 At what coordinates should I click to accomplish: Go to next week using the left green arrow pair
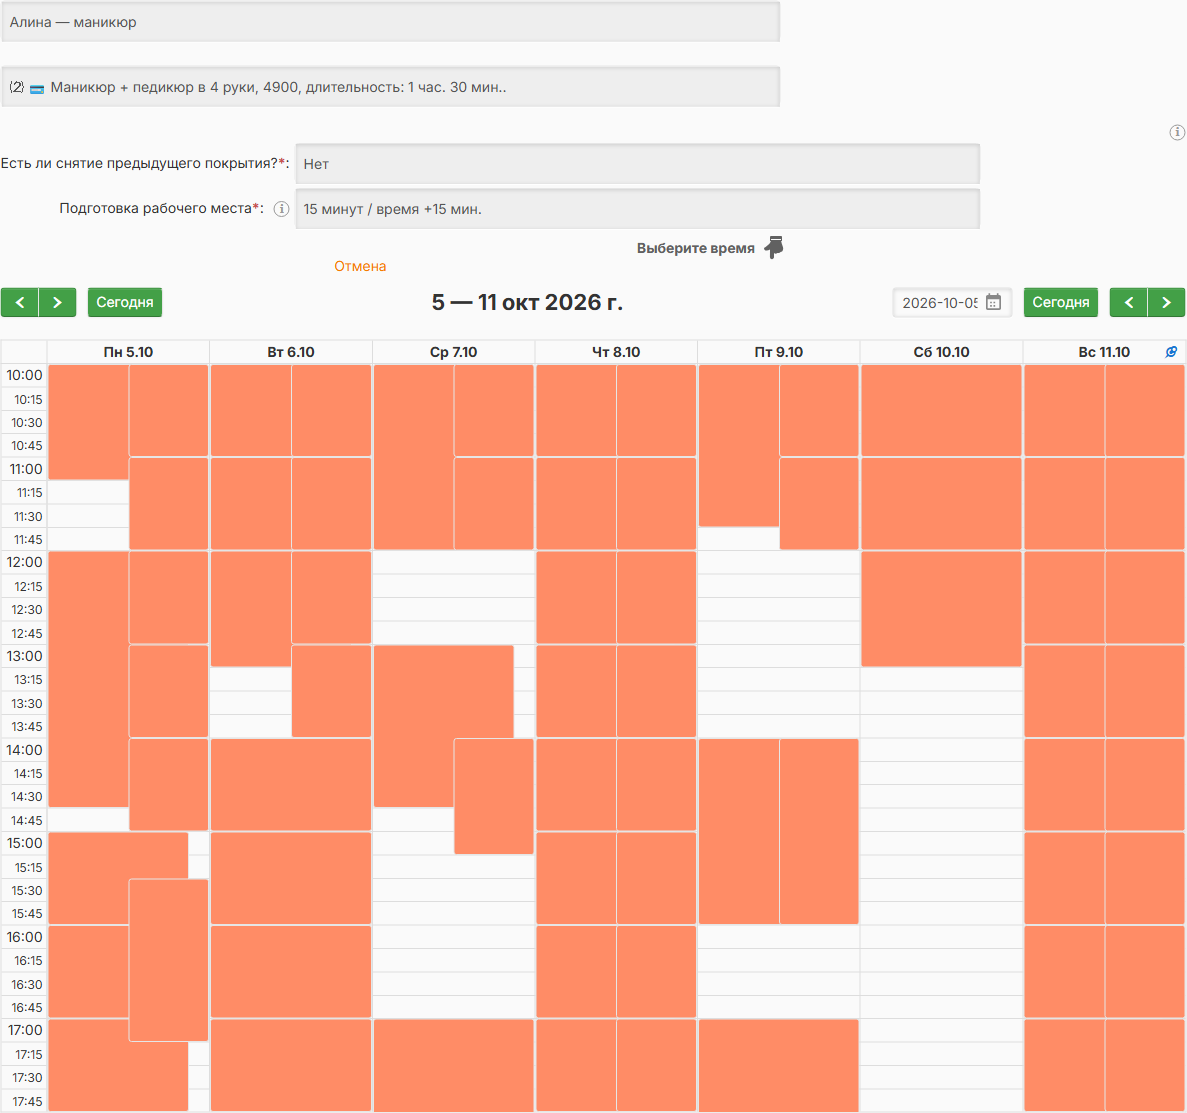click(x=58, y=302)
